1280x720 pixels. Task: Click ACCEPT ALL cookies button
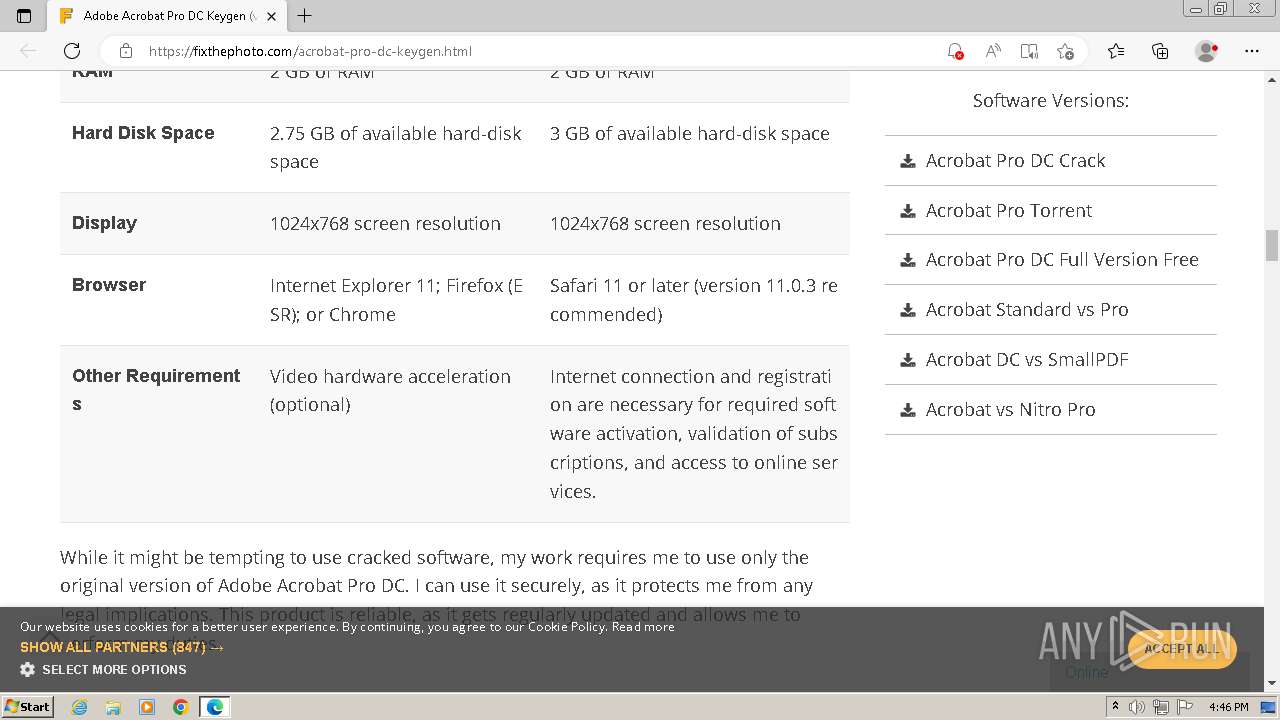pos(1182,648)
